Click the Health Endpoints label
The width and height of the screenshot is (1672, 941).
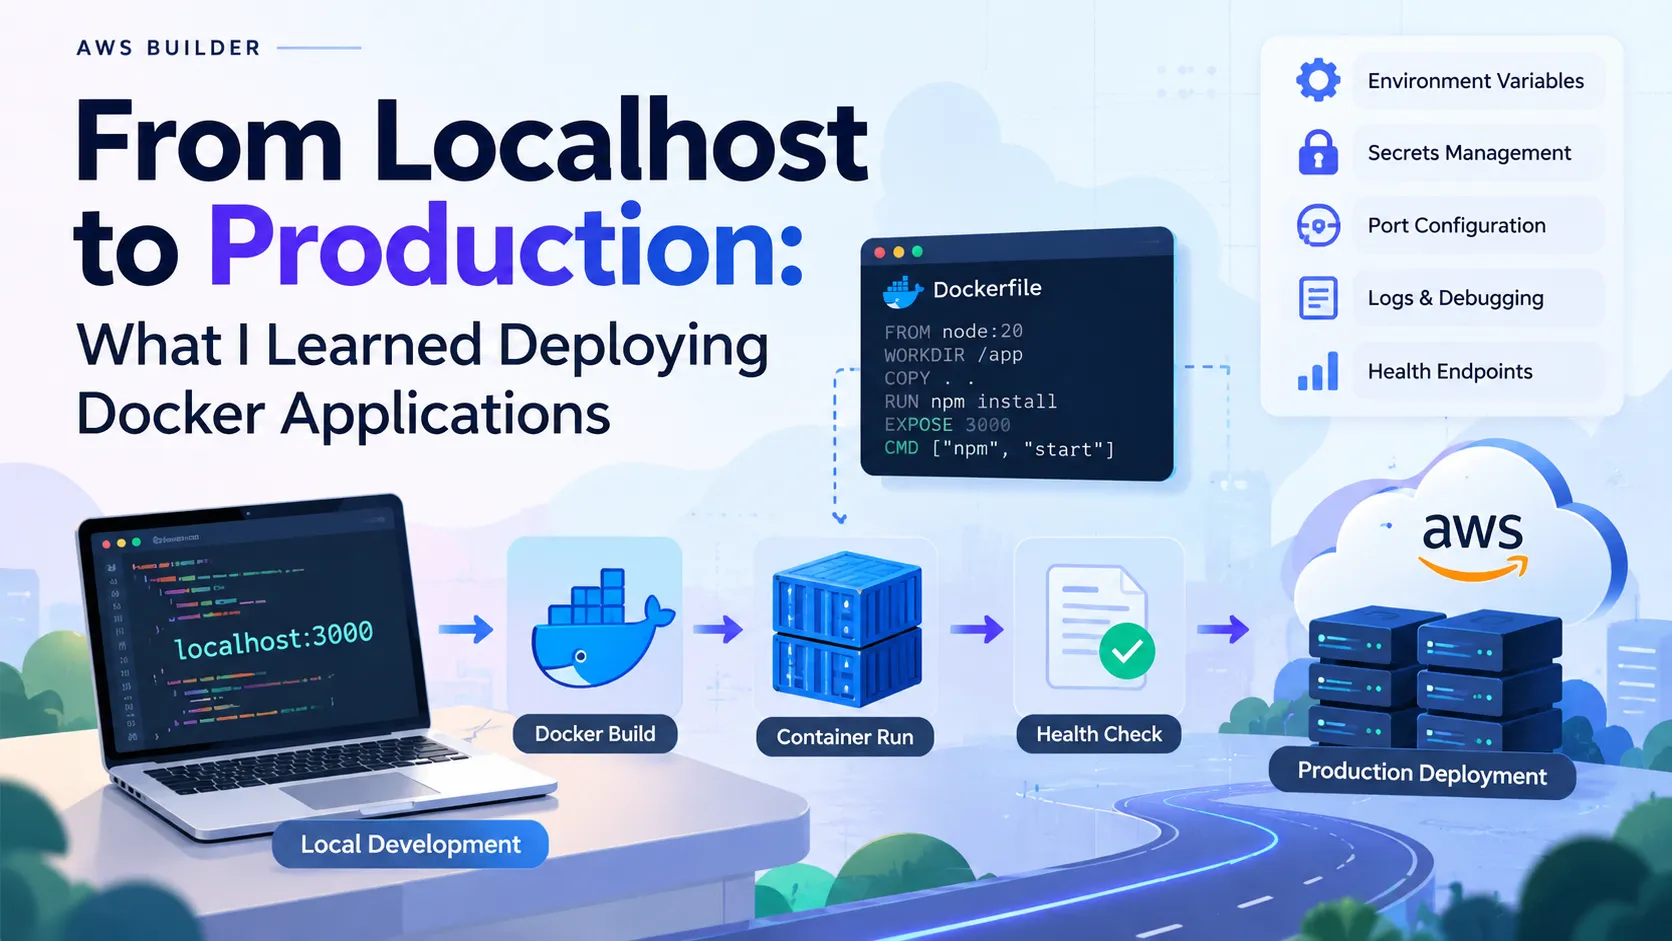(1449, 371)
